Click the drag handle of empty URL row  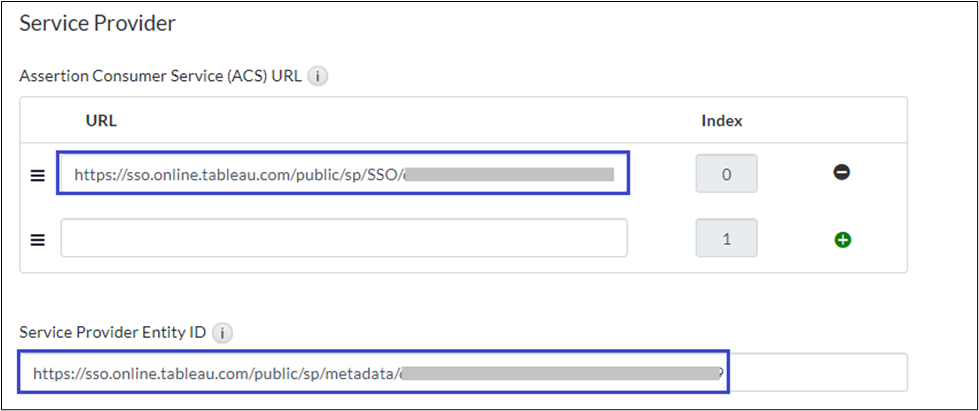coord(37,239)
